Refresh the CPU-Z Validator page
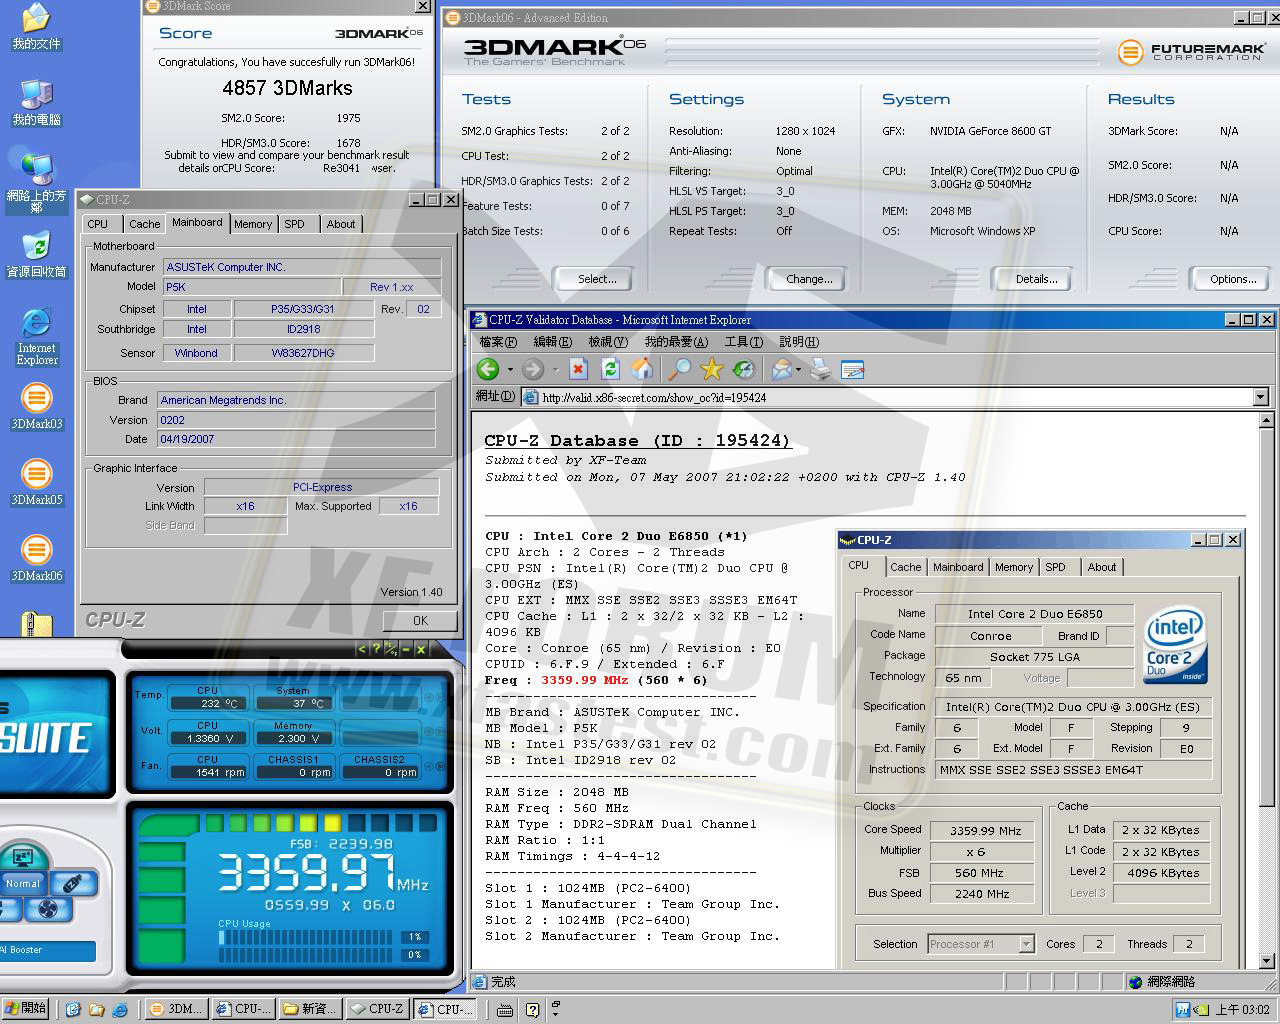Image resolution: width=1280 pixels, height=1024 pixels. coord(610,370)
